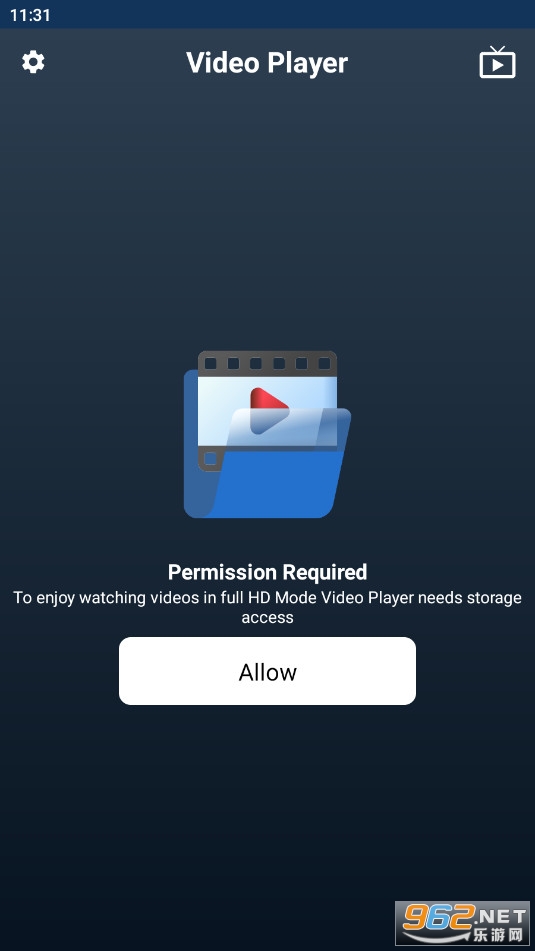Viewport: 535px width, 951px height.
Task: Click the orange 962 digits in the watermark
Action: (x=438, y=918)
